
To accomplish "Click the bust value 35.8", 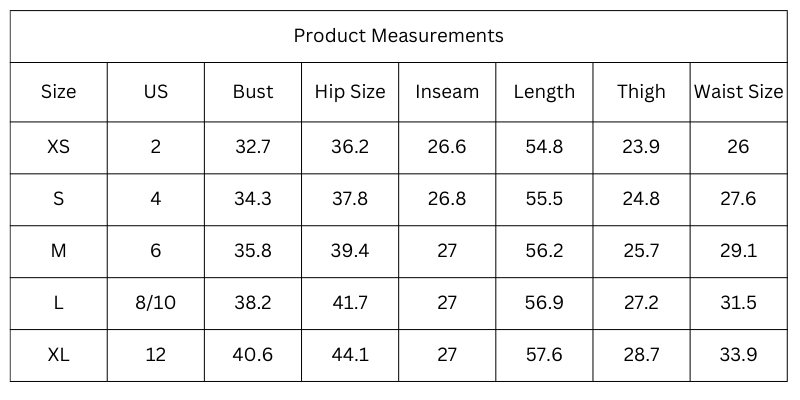I will pyautogui.click(x=253, y=251).
